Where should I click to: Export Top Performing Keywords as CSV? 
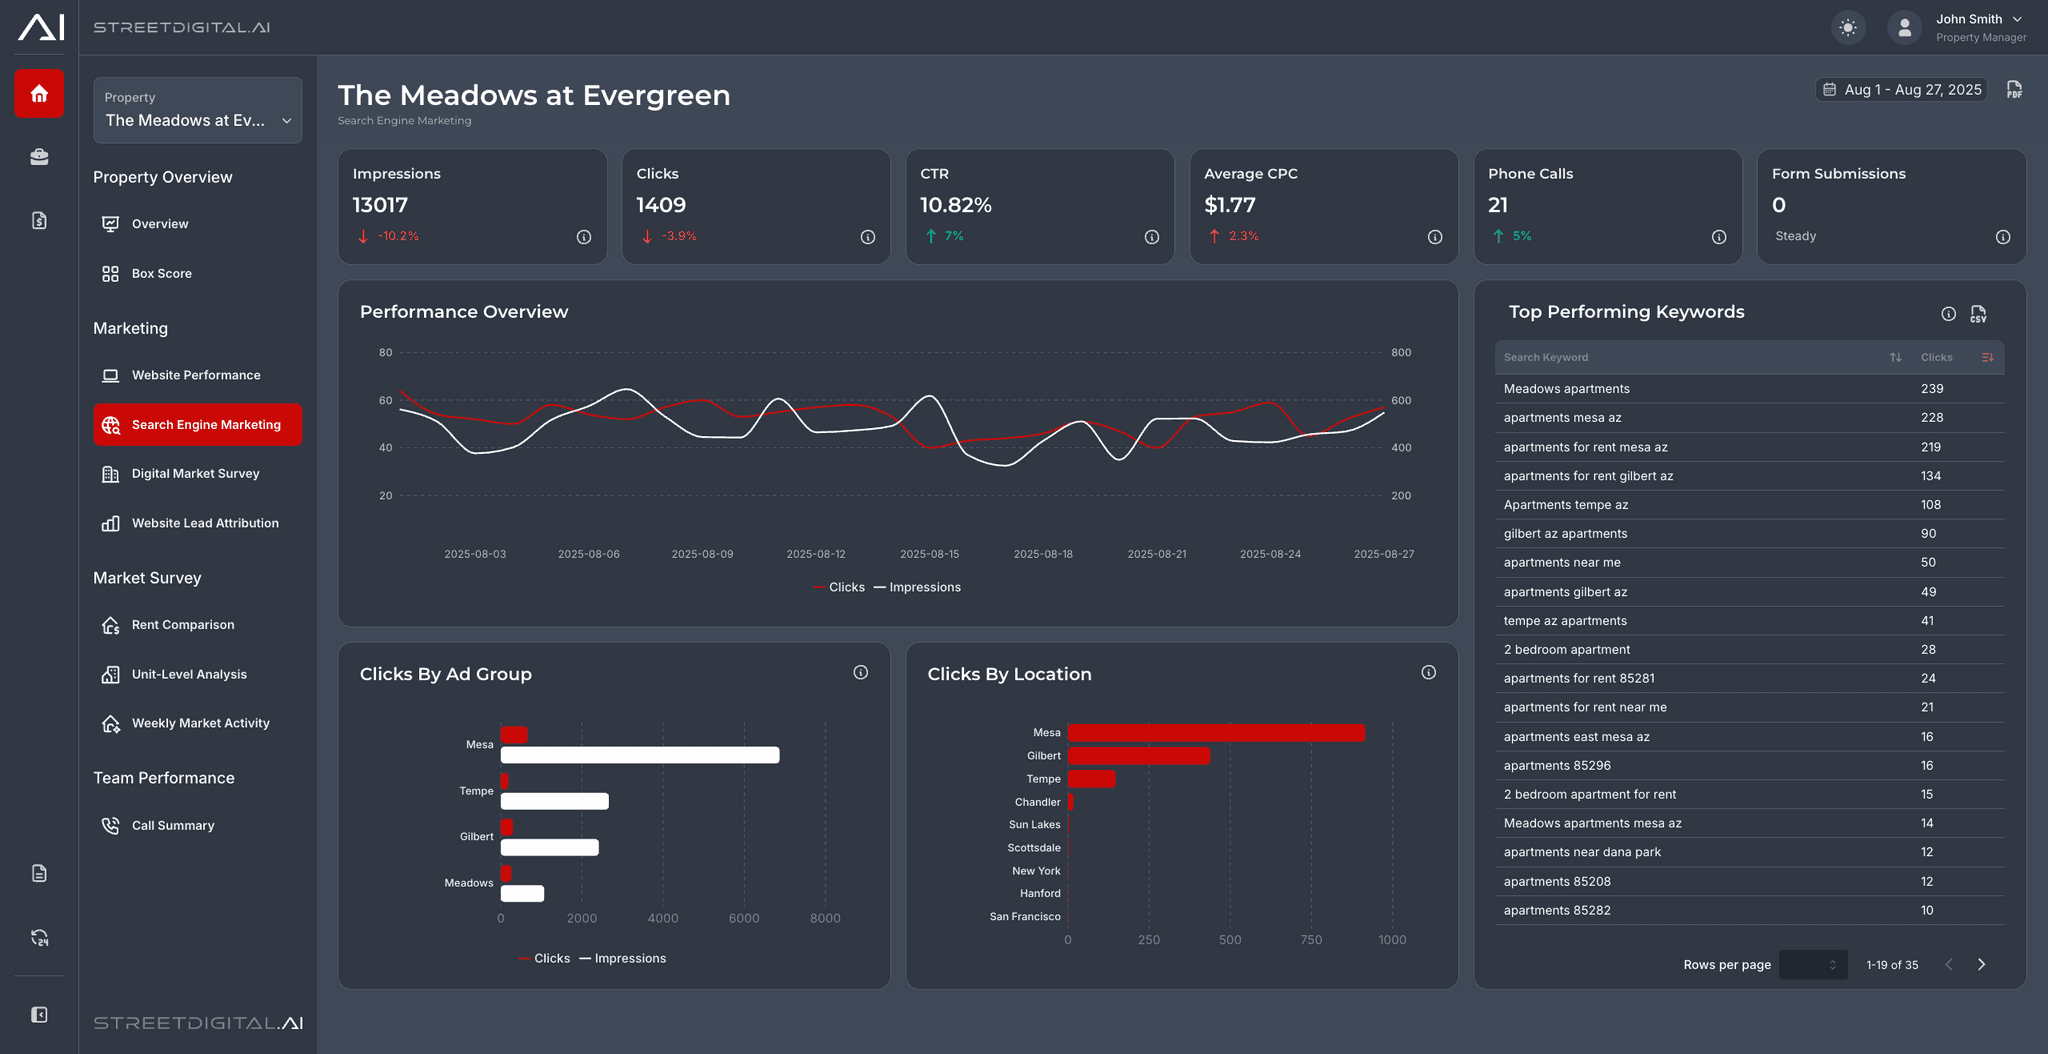pos(1978,313)
